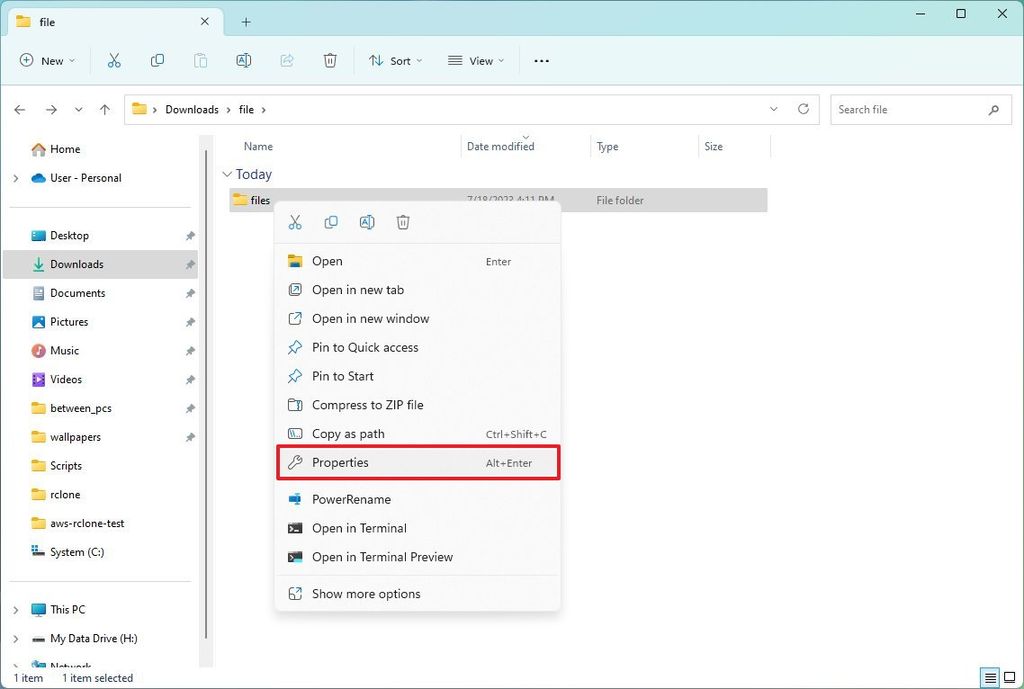Select Properties from the context menu
Image resolution: width=1024 pixels, height=689 pixels.
pos(340,462)
